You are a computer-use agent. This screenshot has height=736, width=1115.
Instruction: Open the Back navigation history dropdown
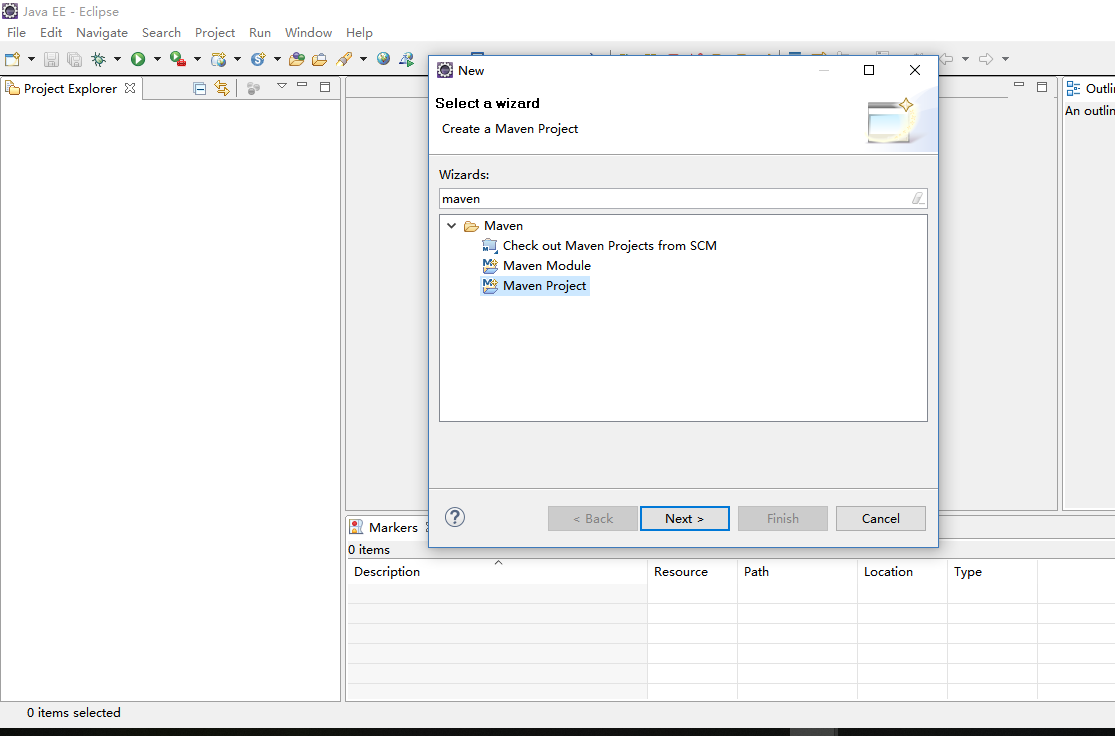click(966, 59)
